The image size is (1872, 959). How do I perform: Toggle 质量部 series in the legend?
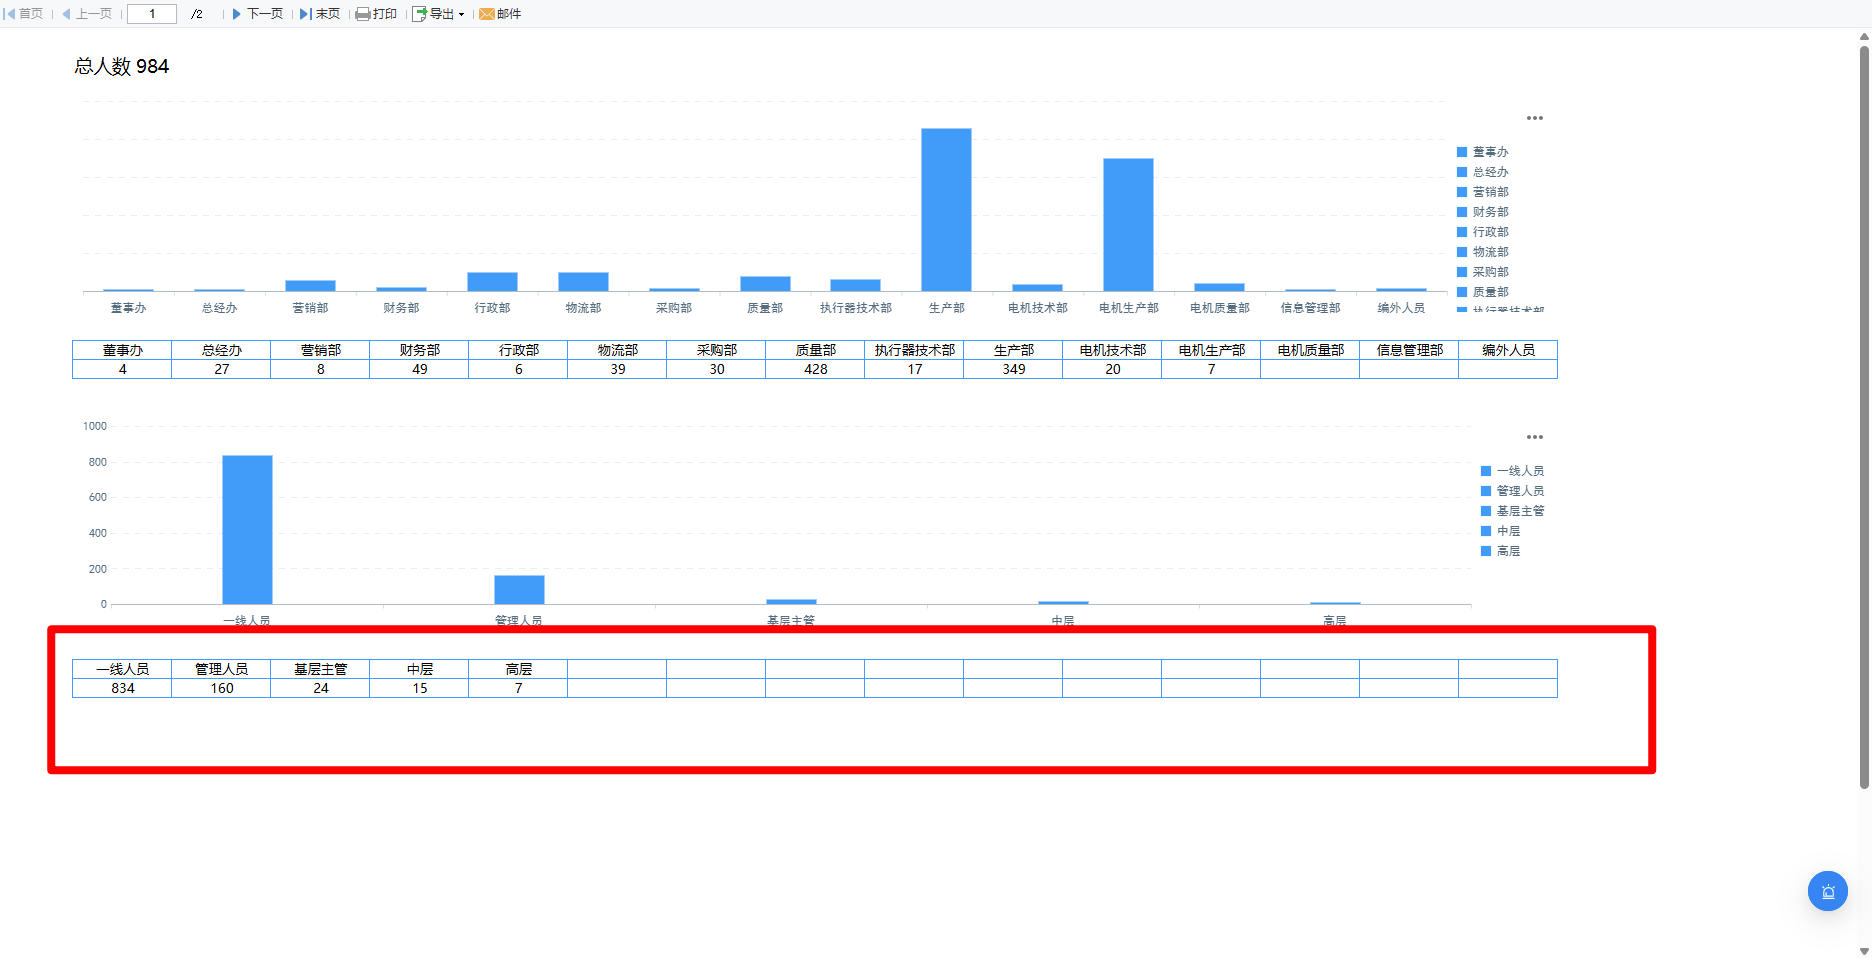1483,292
